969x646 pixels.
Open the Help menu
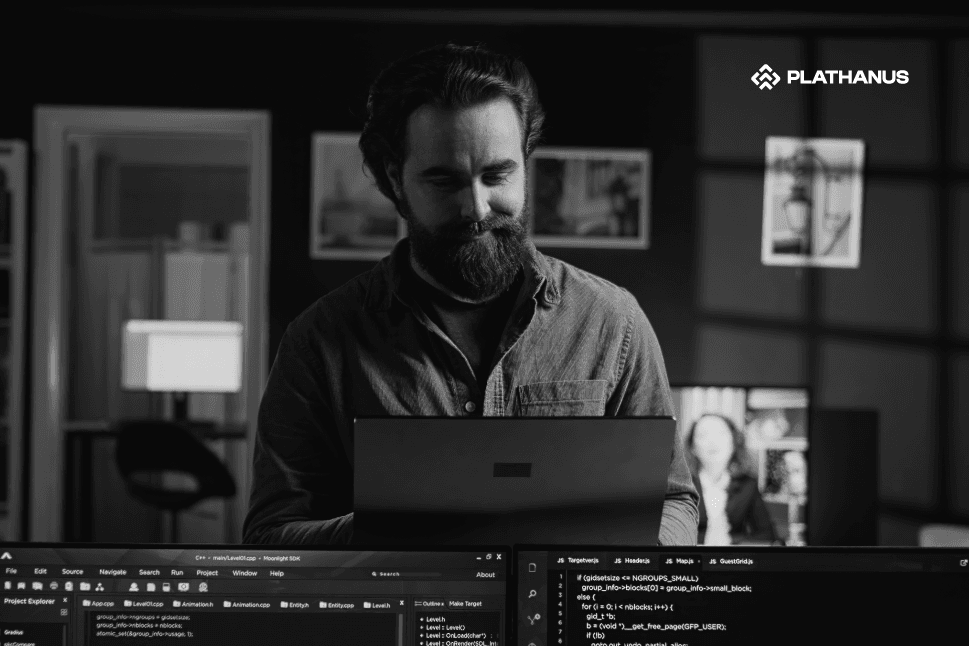[277, 574]
